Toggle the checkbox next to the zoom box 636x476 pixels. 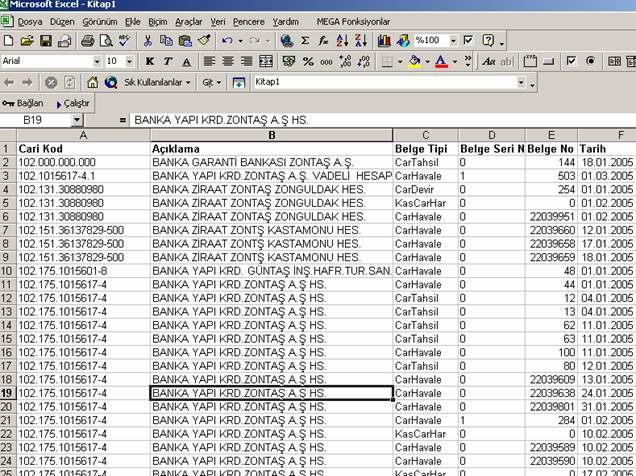pos(468,40)
